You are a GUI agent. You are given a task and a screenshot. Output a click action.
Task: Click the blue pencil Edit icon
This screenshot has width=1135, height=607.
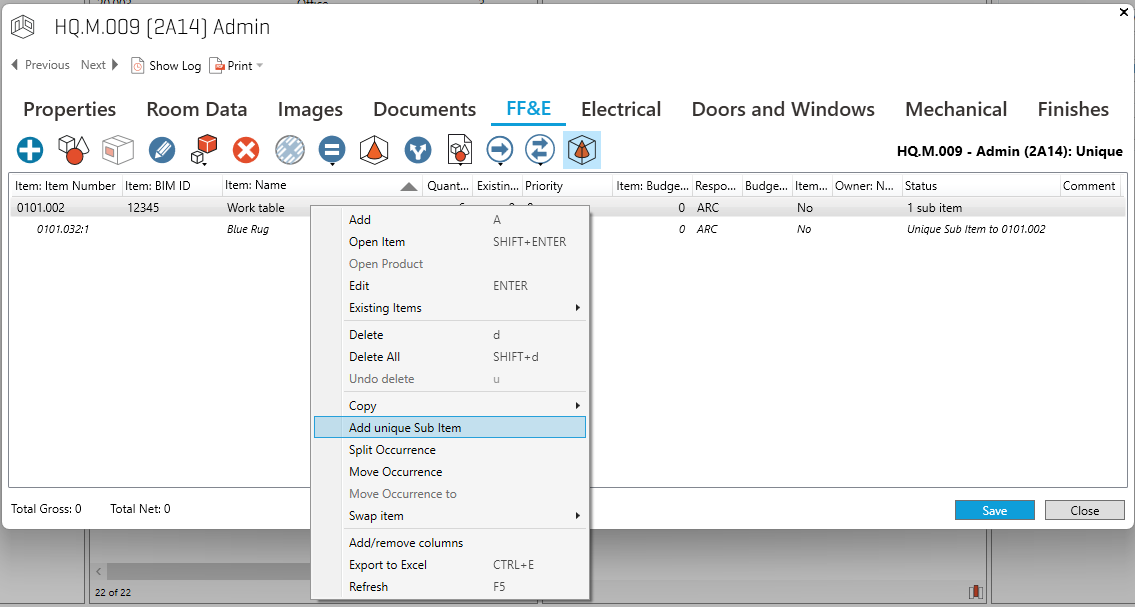161,150
